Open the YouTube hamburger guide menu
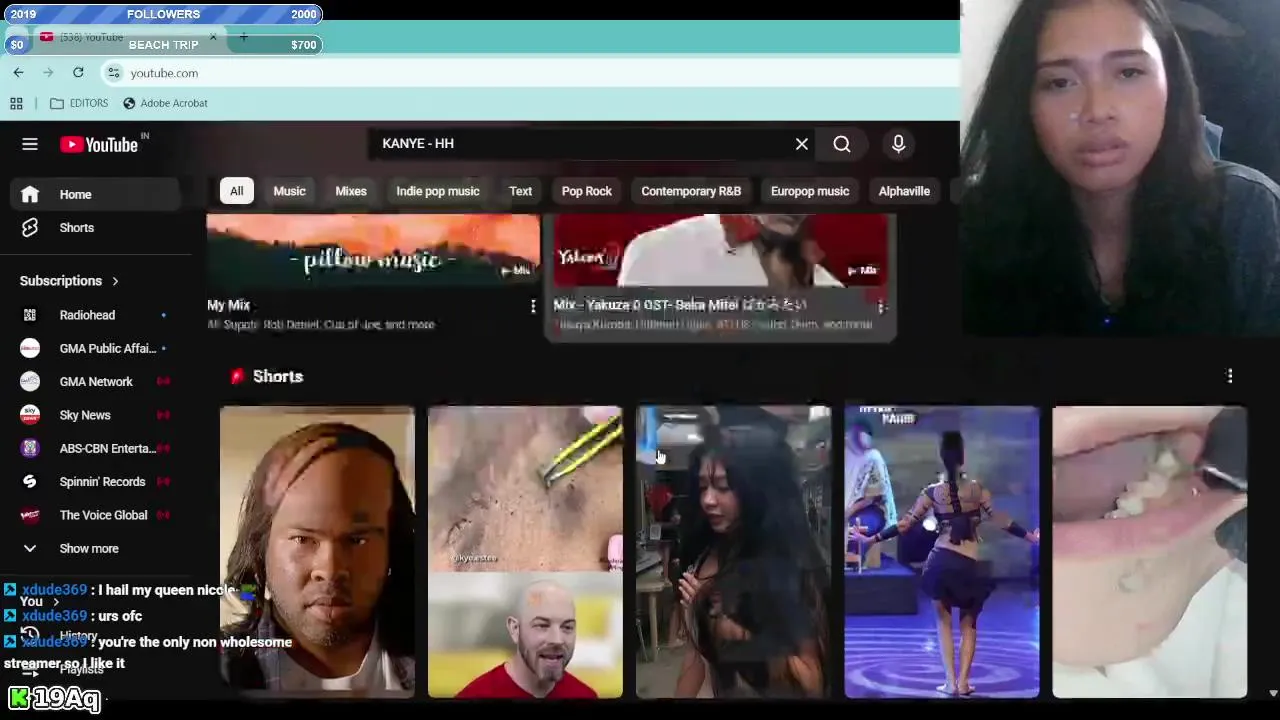Viewport: 1280px width, 720px height. click(30, 144)
